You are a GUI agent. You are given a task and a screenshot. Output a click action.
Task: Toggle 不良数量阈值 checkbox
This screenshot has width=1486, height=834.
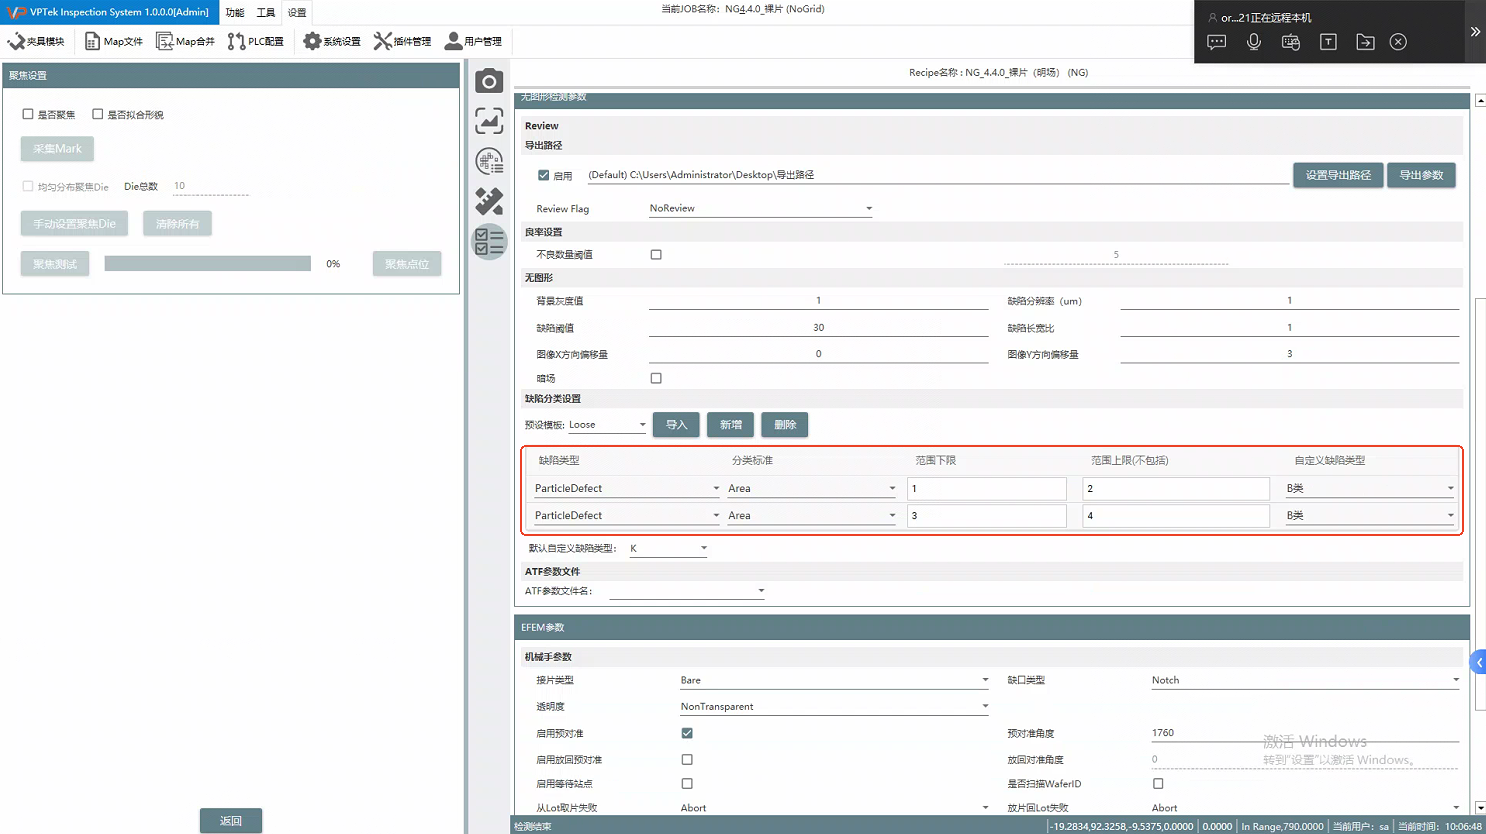pos(656,255)
